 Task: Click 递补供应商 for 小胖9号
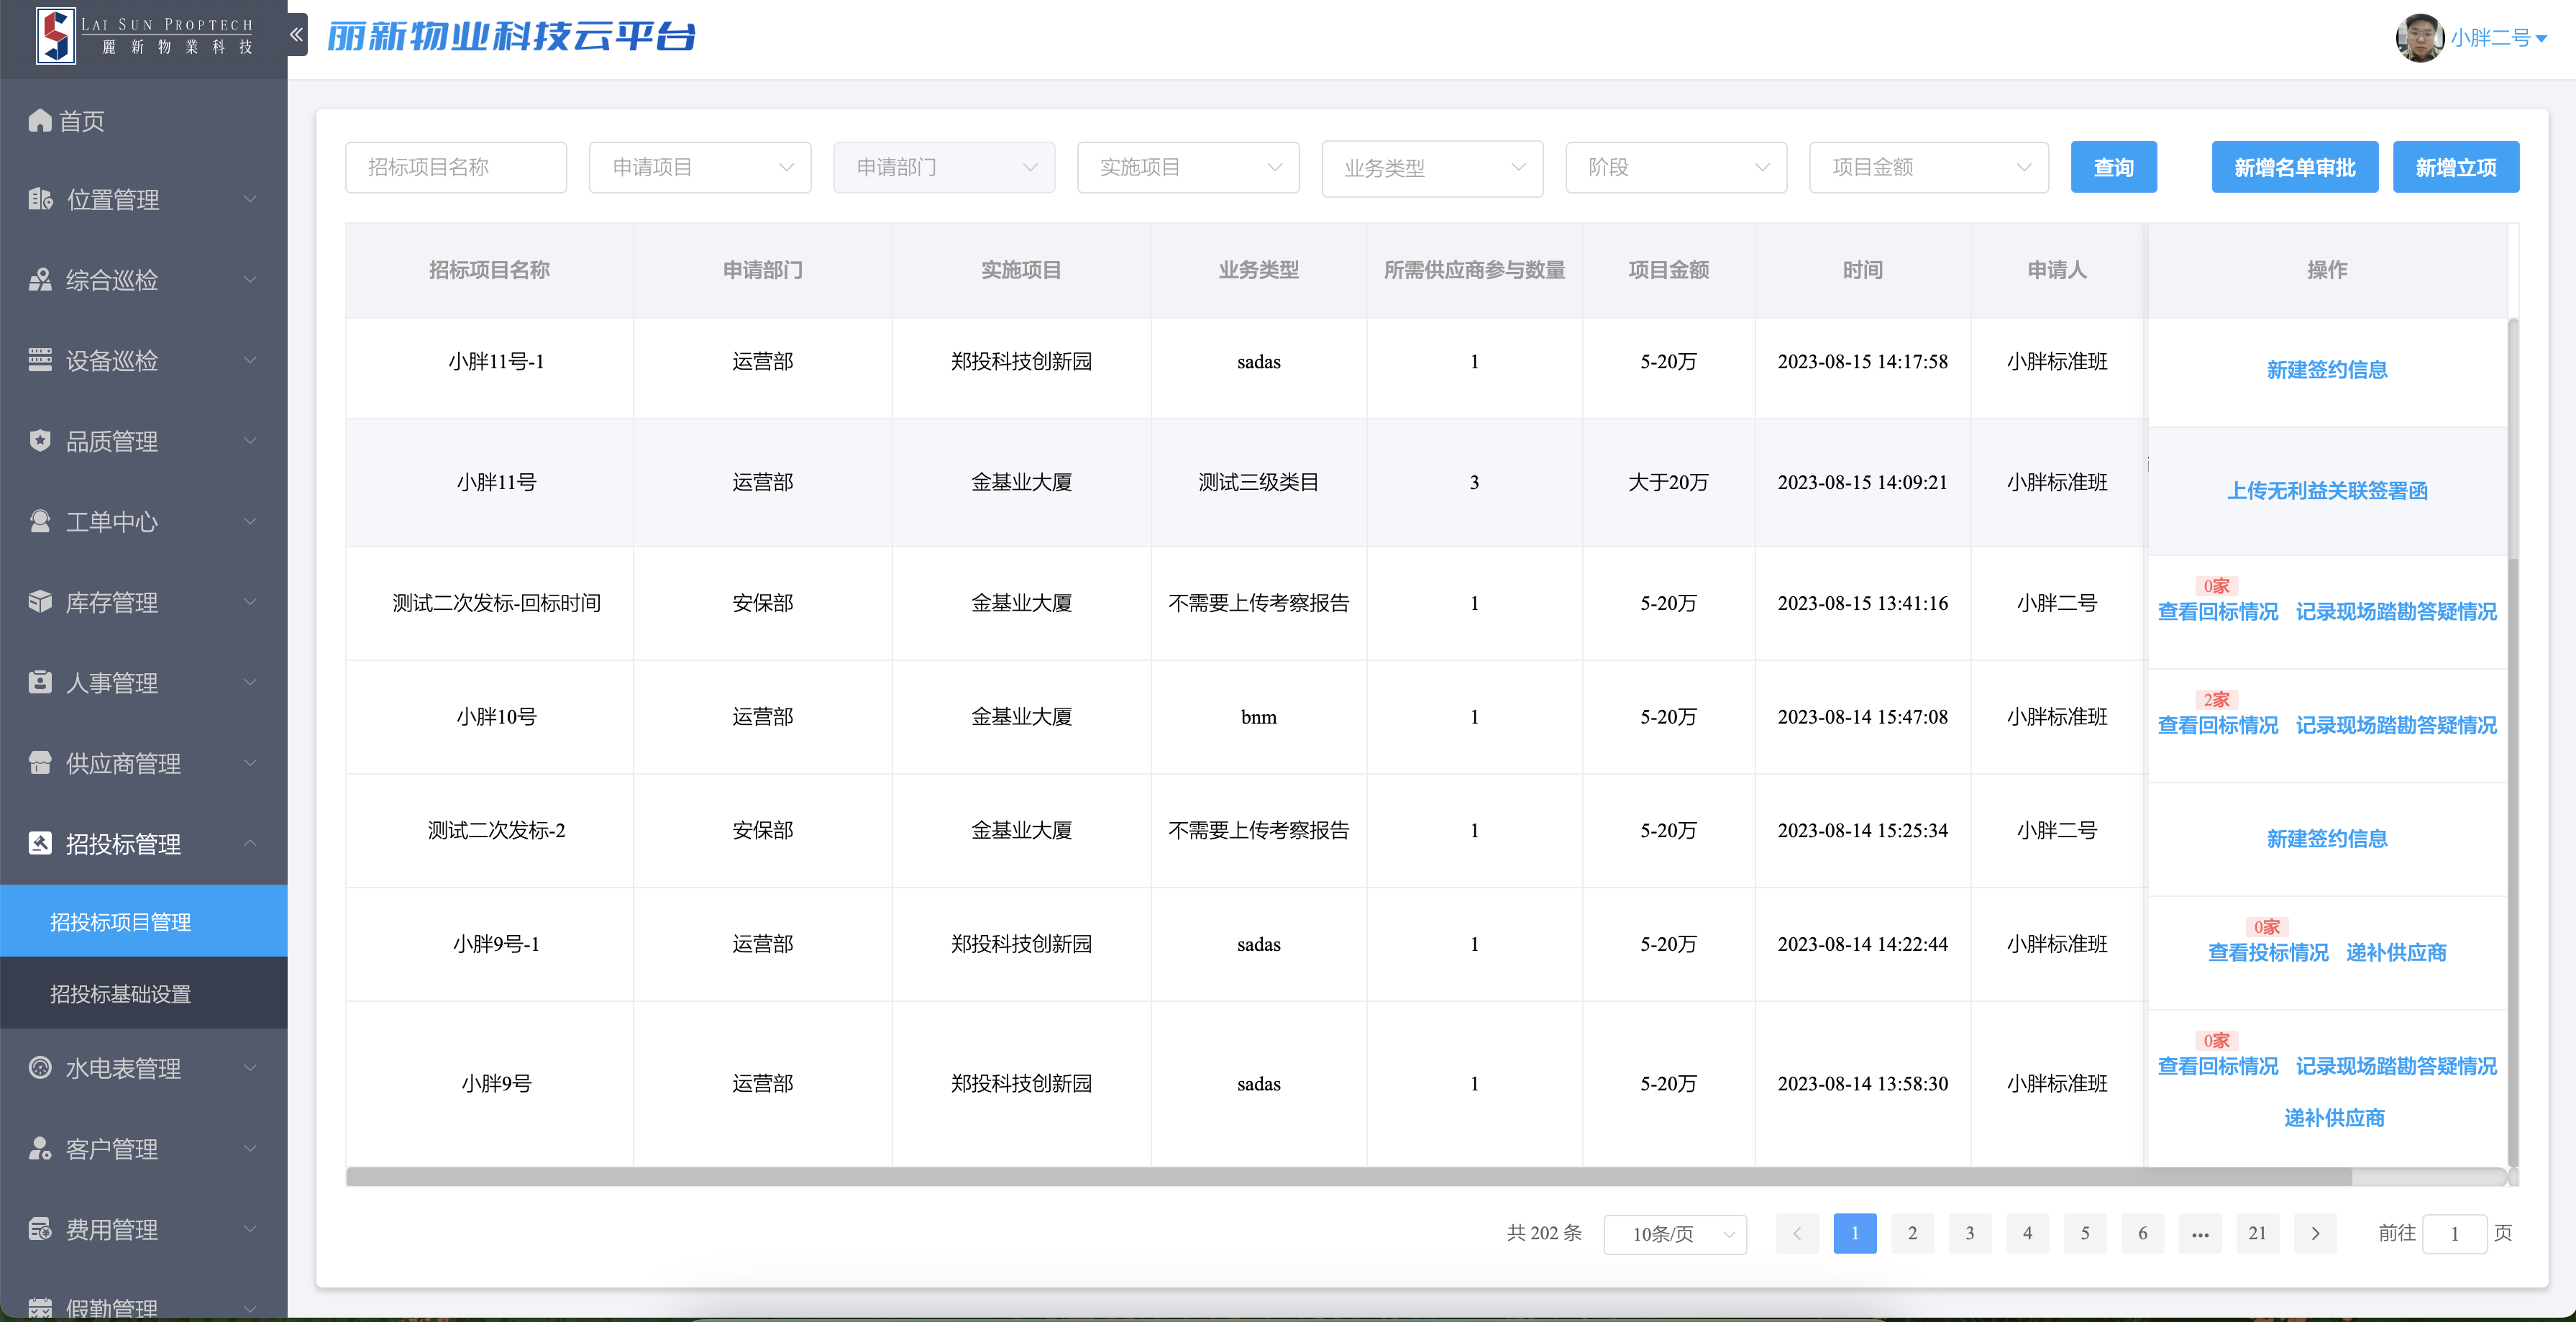[2334, 1117]
